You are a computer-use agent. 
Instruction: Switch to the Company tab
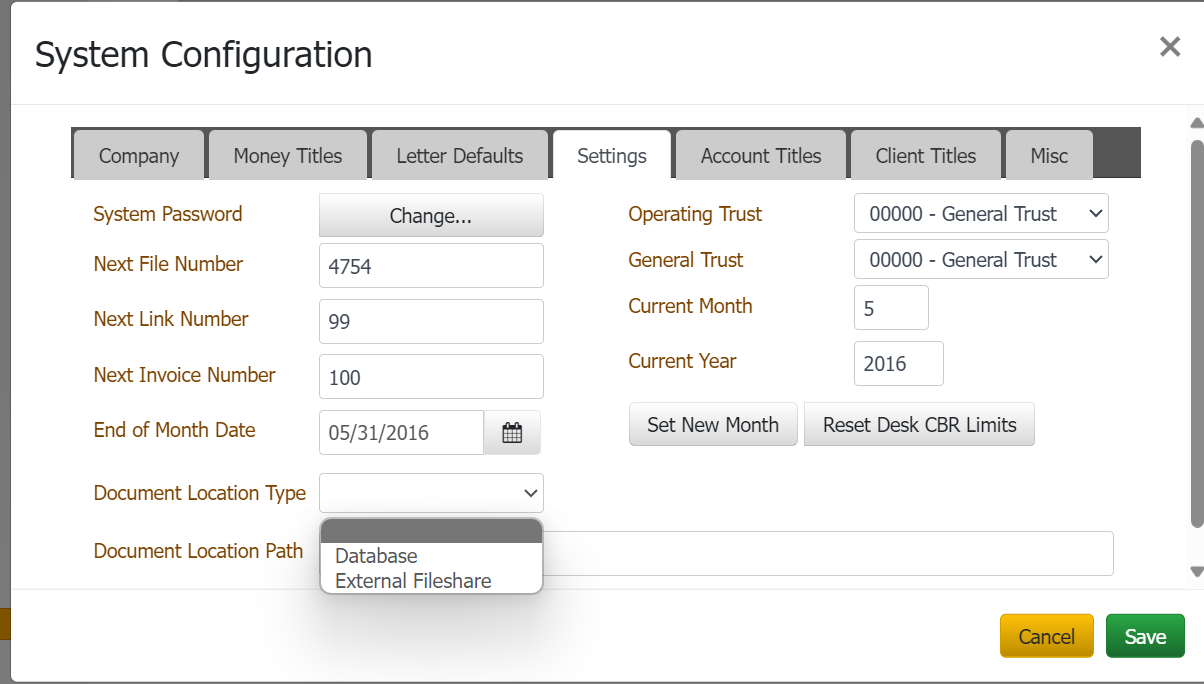(139, 156)
